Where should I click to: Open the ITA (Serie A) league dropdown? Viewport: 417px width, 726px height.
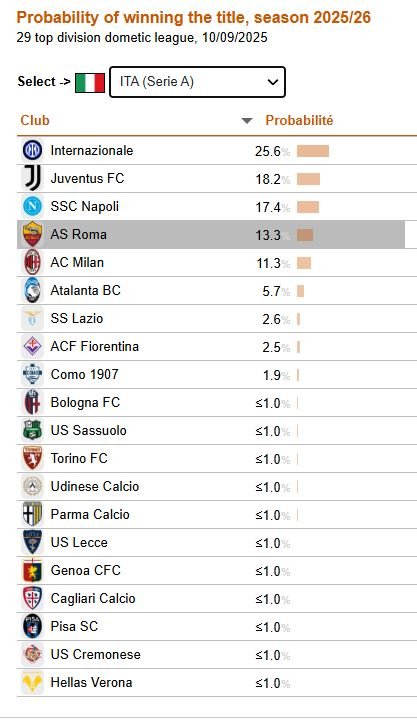pyautogui.click(x=197, y=82)
